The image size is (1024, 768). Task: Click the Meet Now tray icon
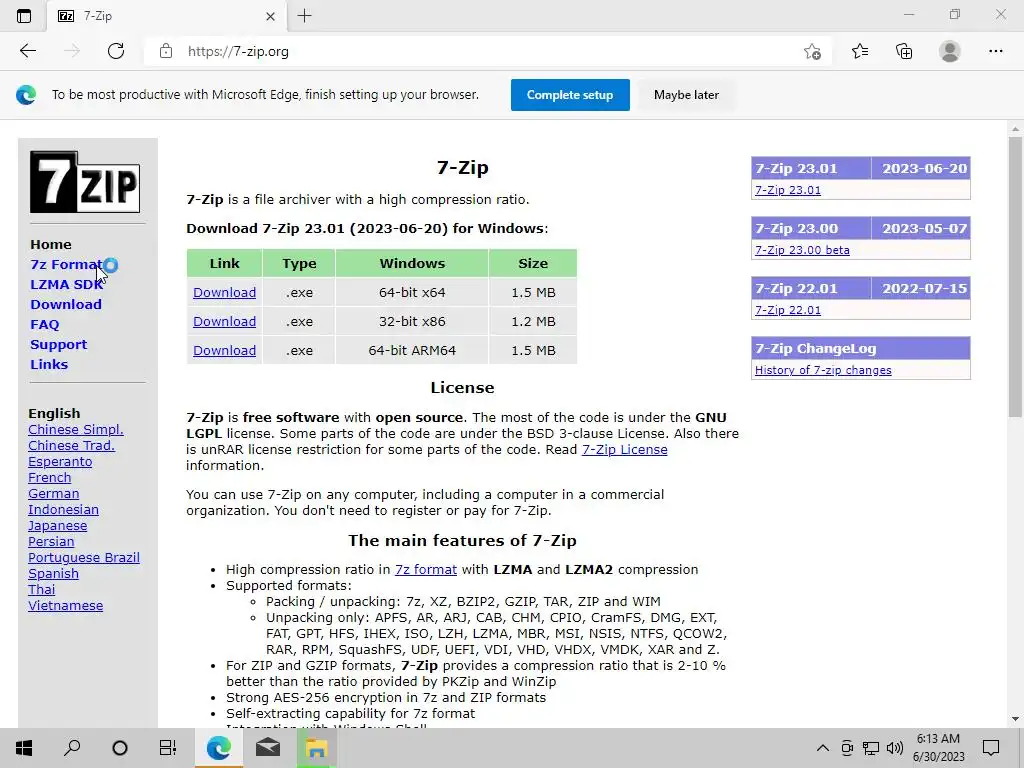pos(847,748)
